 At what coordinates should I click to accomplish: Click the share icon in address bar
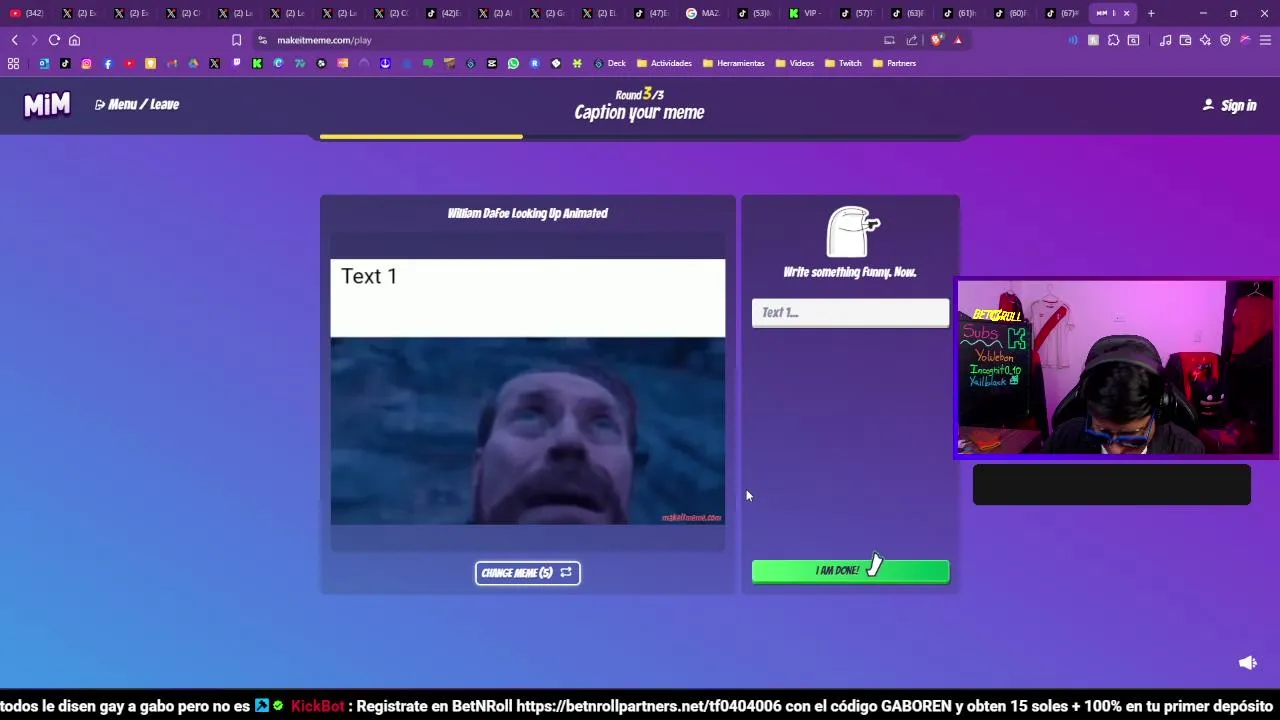coord(912,40)
